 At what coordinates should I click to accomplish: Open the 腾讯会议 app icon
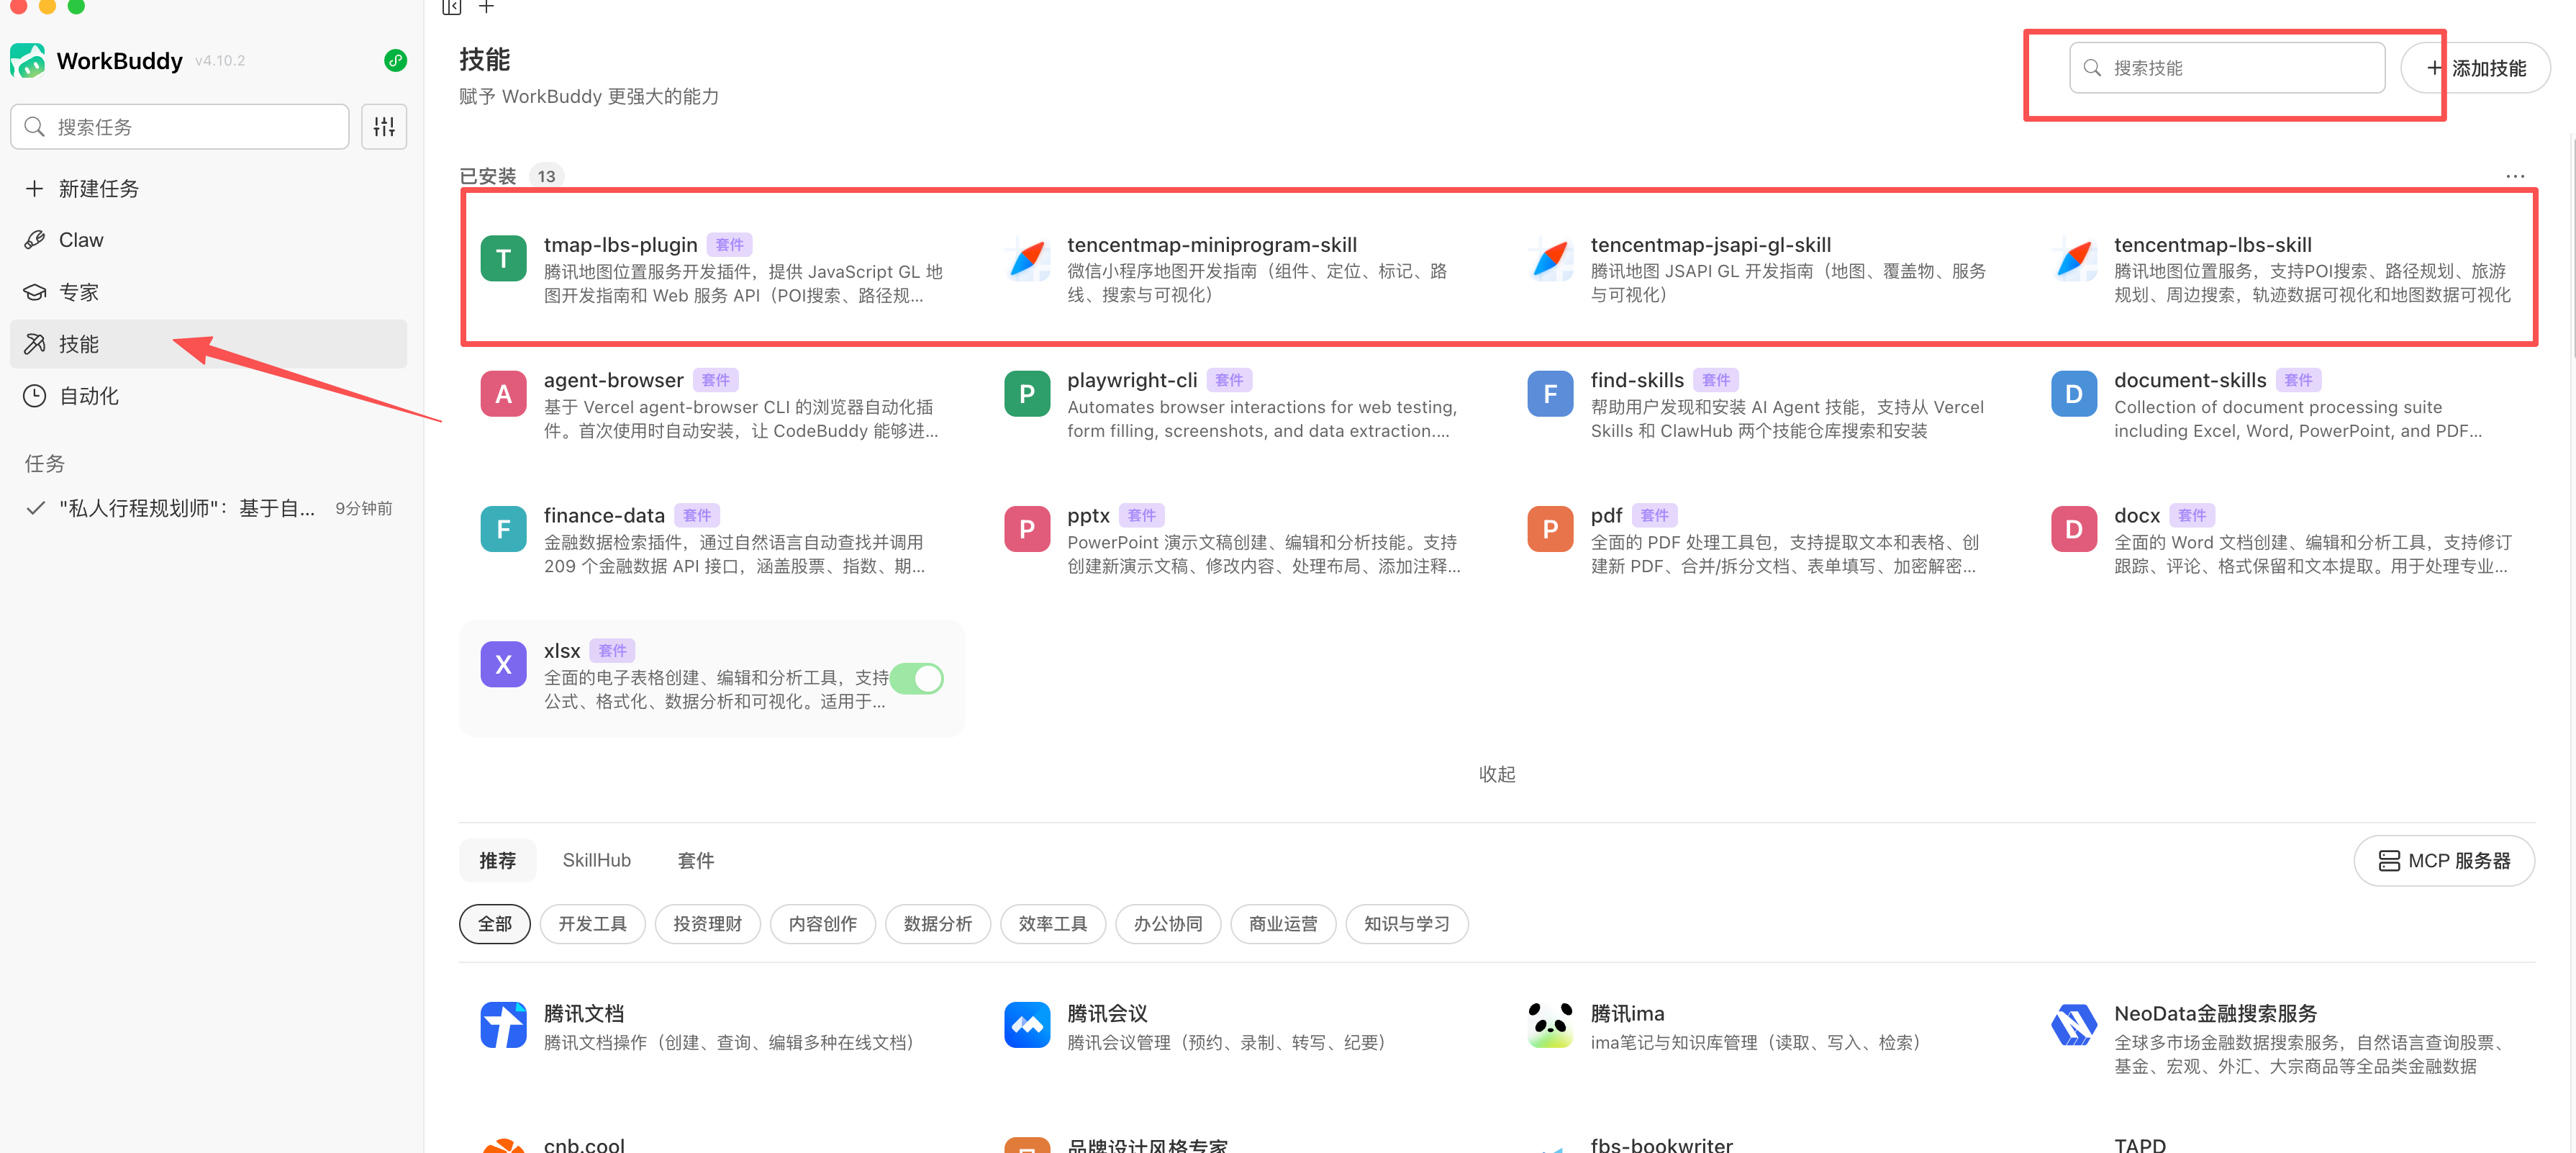(1027, 1025)
